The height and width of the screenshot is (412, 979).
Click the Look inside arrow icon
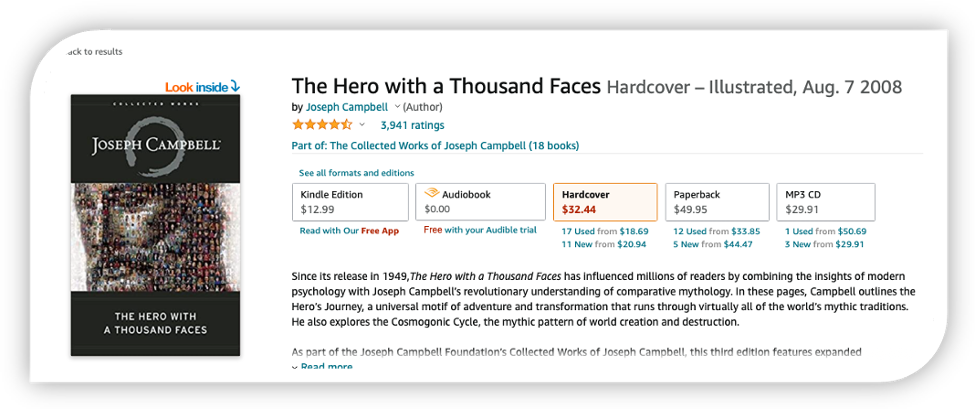235,87
